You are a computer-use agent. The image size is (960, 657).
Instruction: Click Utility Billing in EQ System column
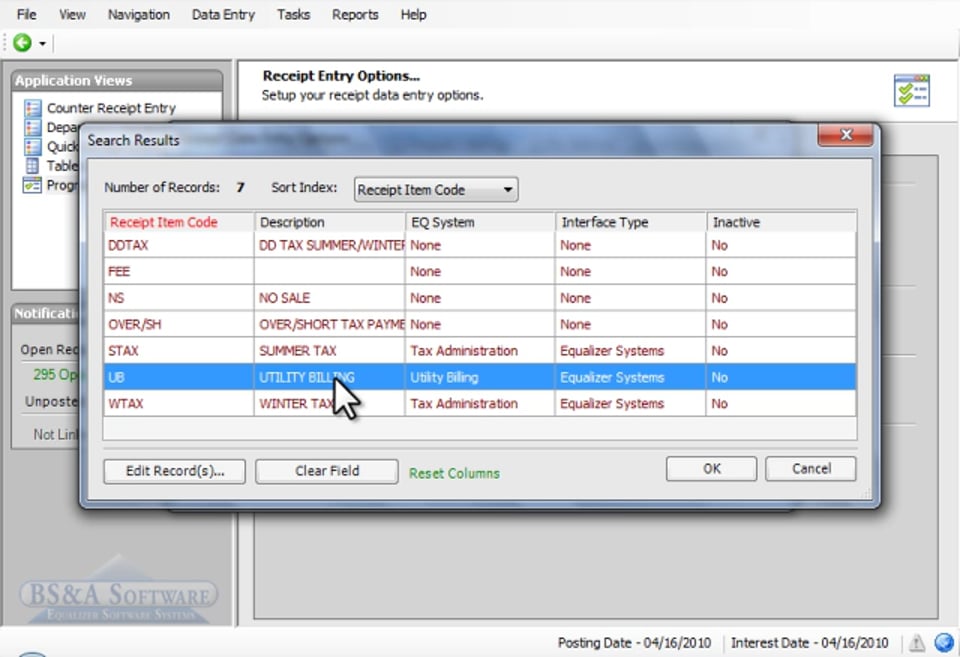[481, 377]
